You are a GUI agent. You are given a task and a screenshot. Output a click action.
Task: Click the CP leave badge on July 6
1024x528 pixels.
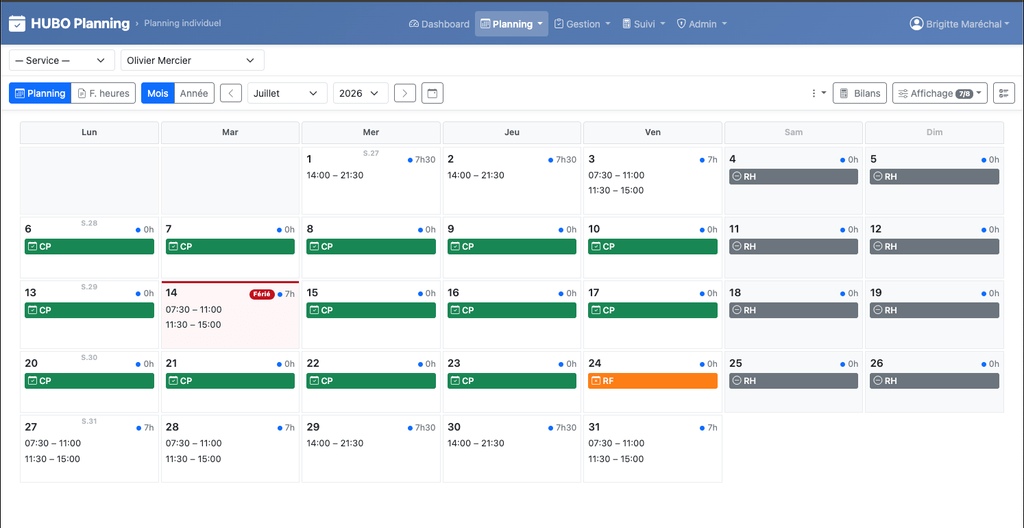coord(89,246)
